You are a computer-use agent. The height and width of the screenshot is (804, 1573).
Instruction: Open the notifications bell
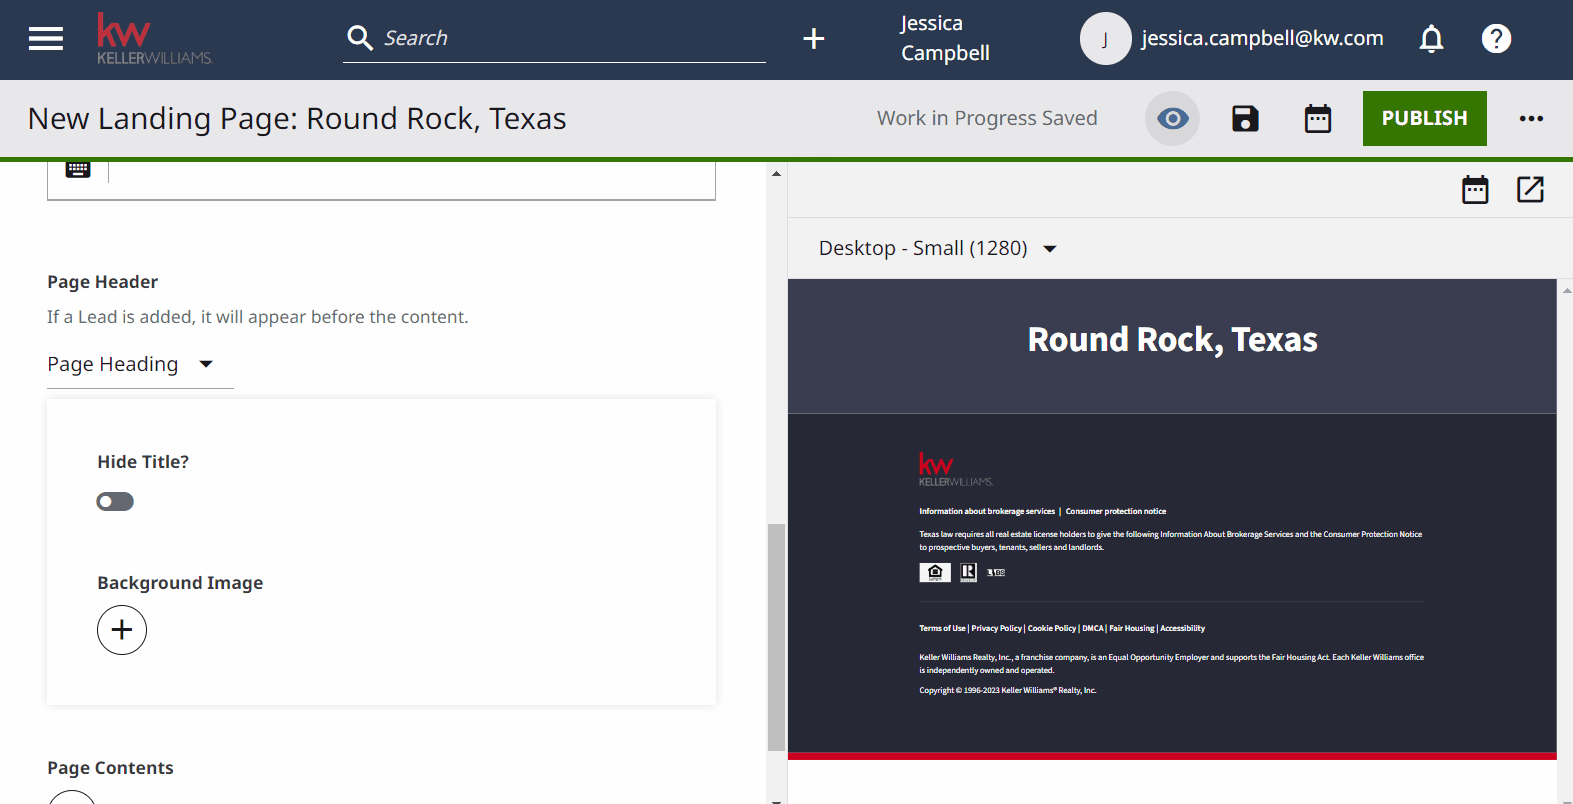click(x=1431, y=39)
